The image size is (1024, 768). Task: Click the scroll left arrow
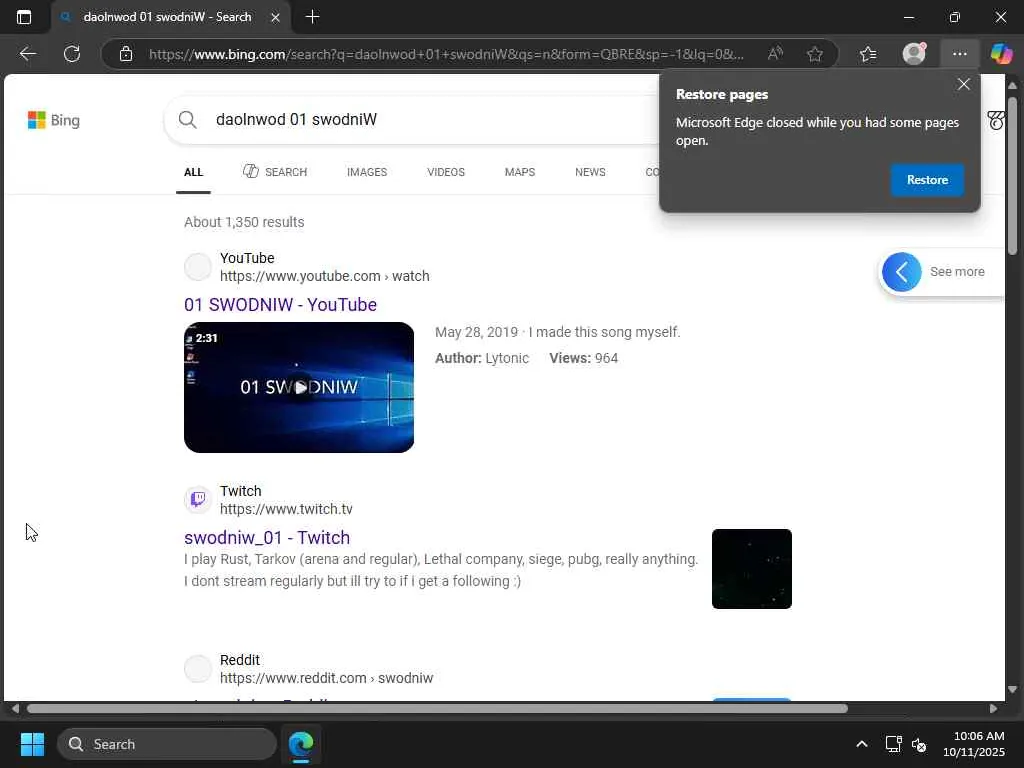15,709
